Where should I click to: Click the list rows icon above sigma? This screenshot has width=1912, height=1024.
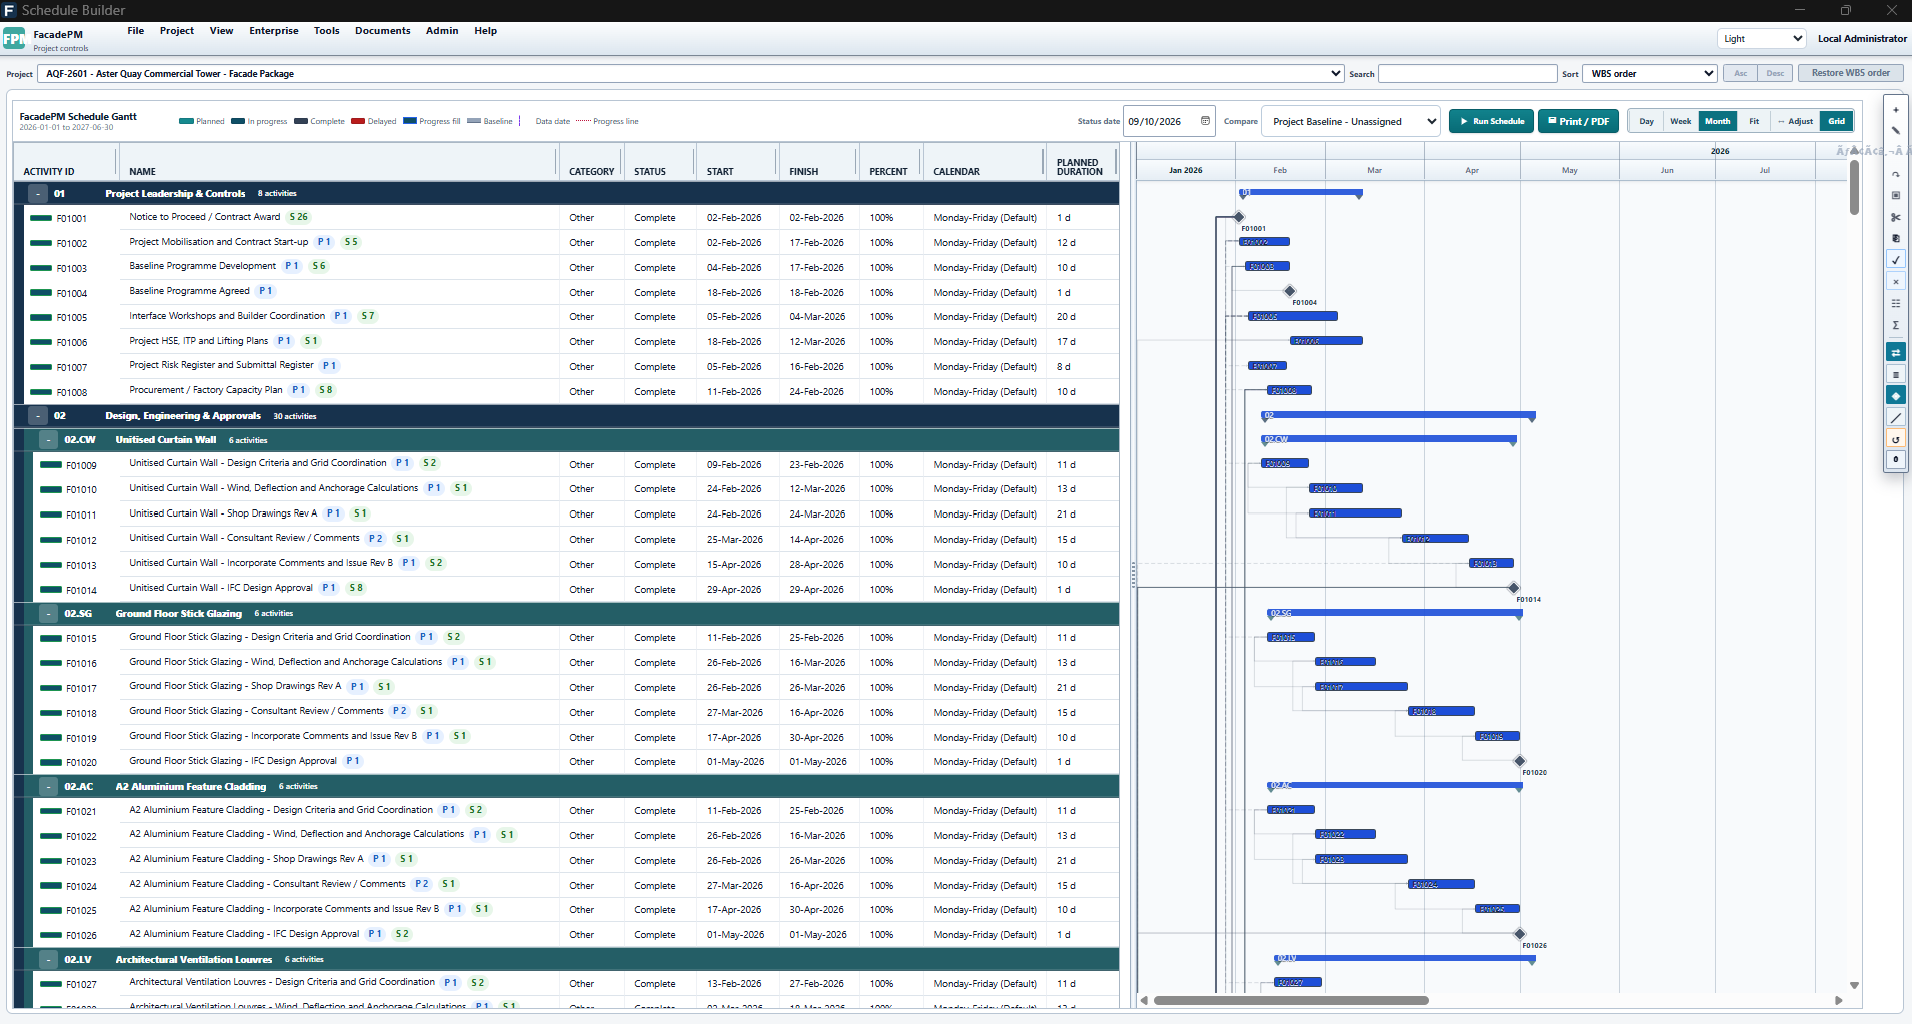pos(1895,303)
